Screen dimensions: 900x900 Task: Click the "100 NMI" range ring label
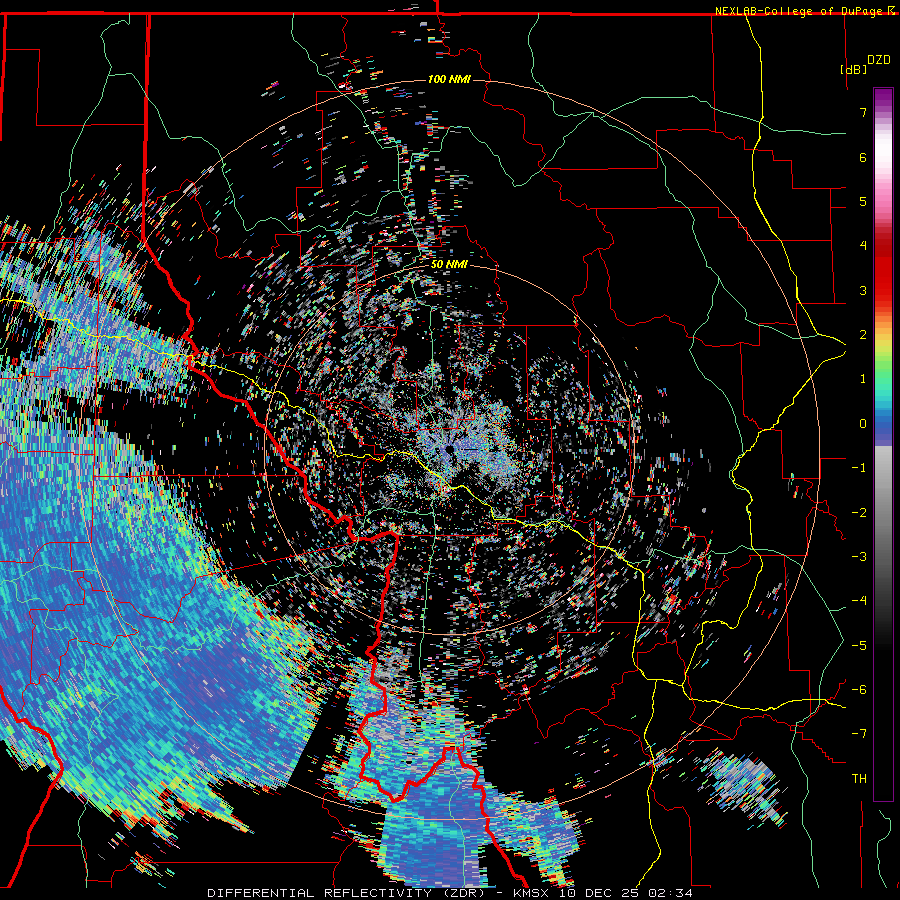pyautogui.click(x=449, y=79)
